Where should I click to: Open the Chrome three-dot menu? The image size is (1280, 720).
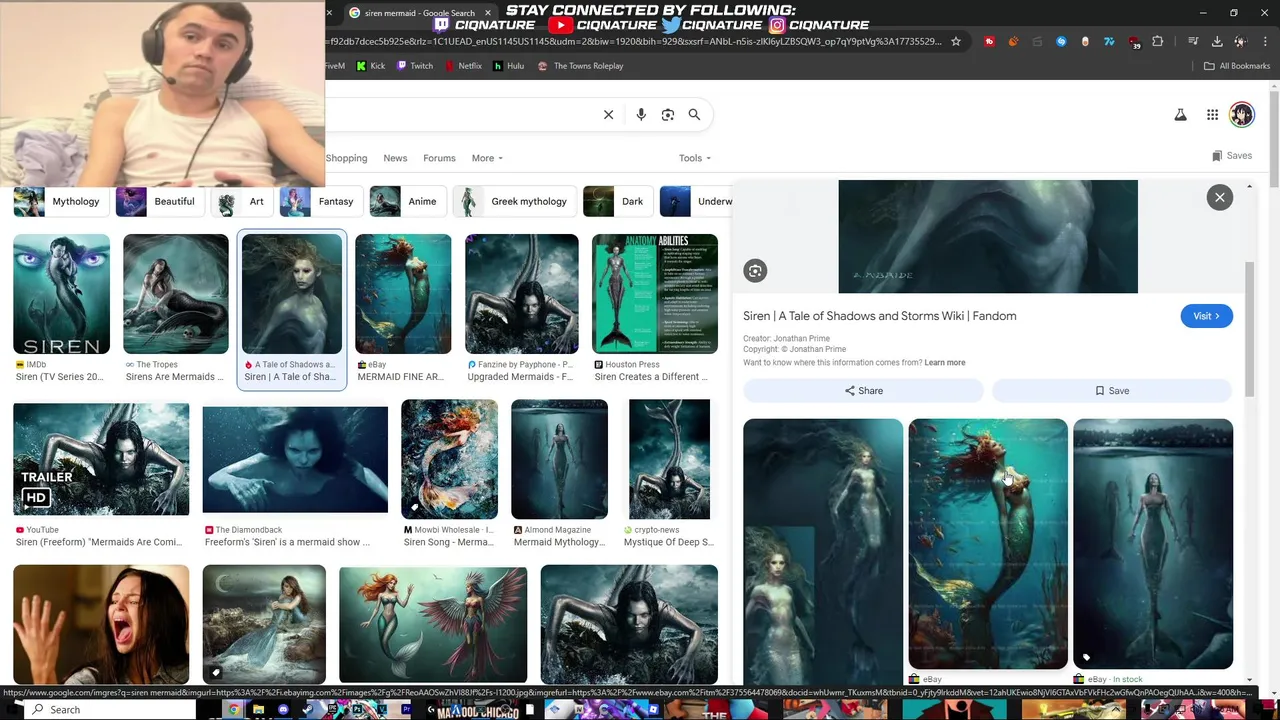pos(1264,42)
